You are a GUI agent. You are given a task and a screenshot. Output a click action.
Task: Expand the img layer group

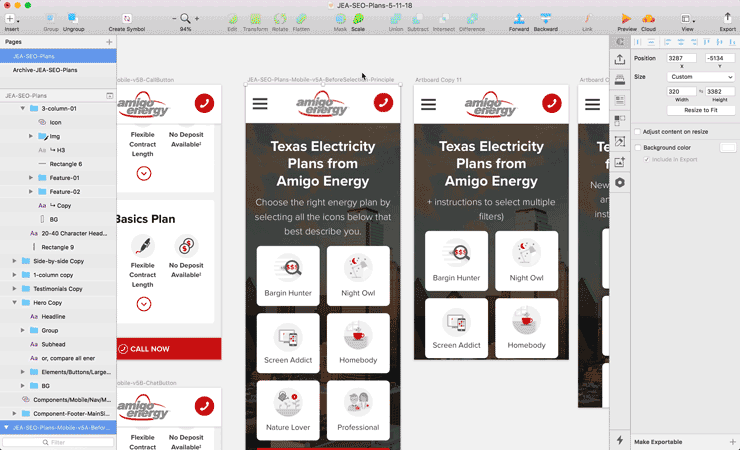31,136
